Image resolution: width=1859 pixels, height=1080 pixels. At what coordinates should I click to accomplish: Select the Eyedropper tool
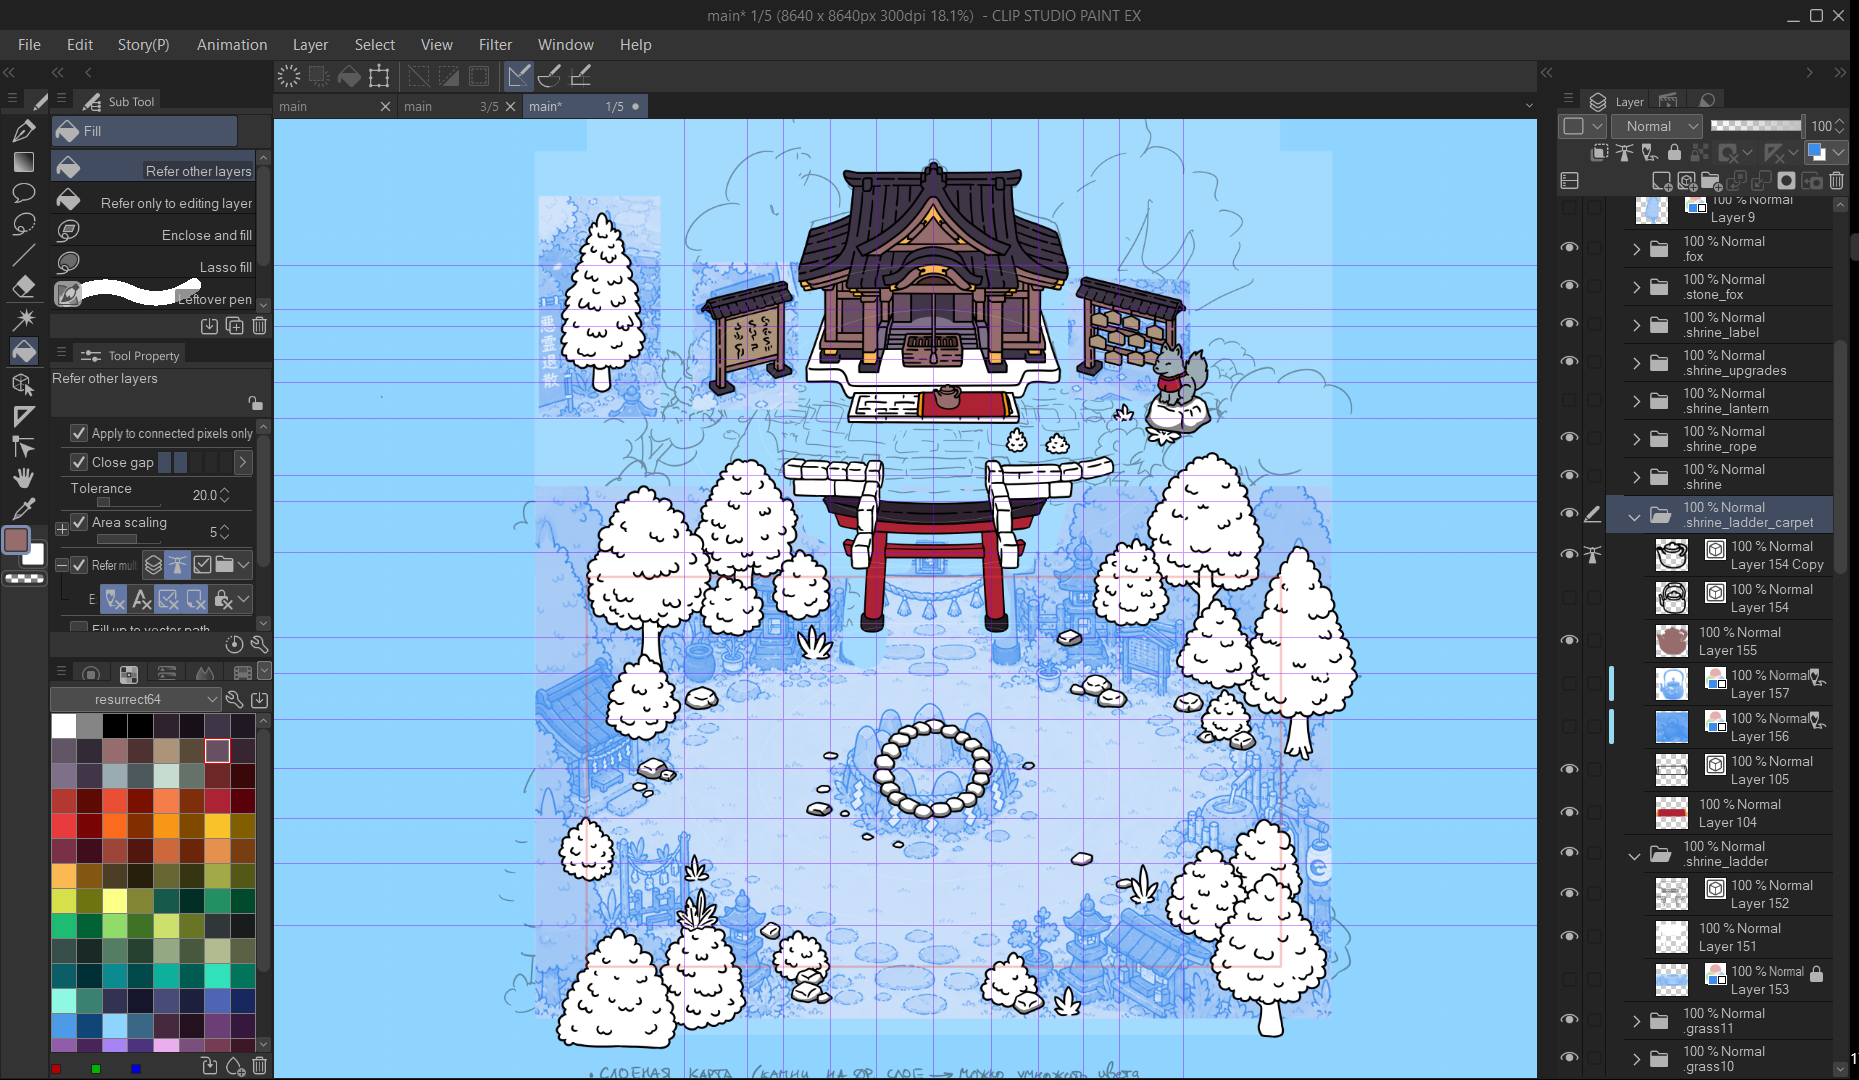tap(24, 509)
